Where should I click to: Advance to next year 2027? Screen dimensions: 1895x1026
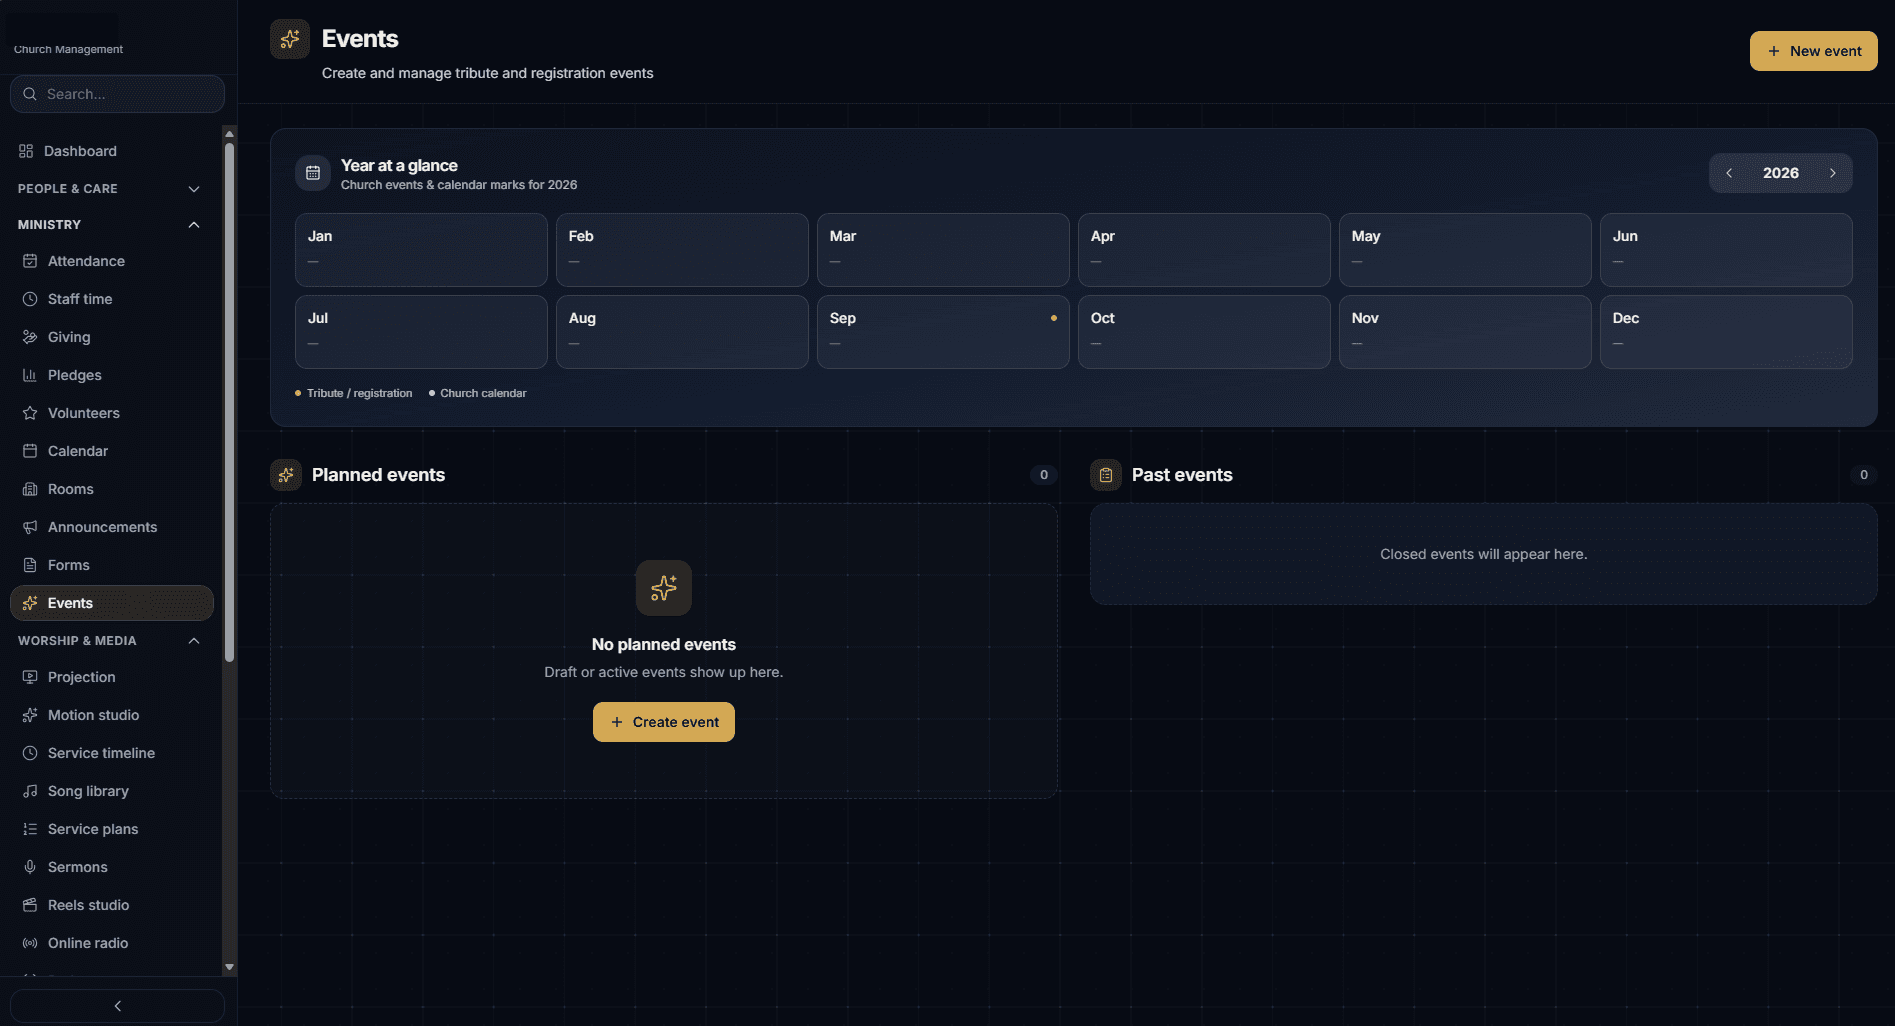pos(1833,173)
